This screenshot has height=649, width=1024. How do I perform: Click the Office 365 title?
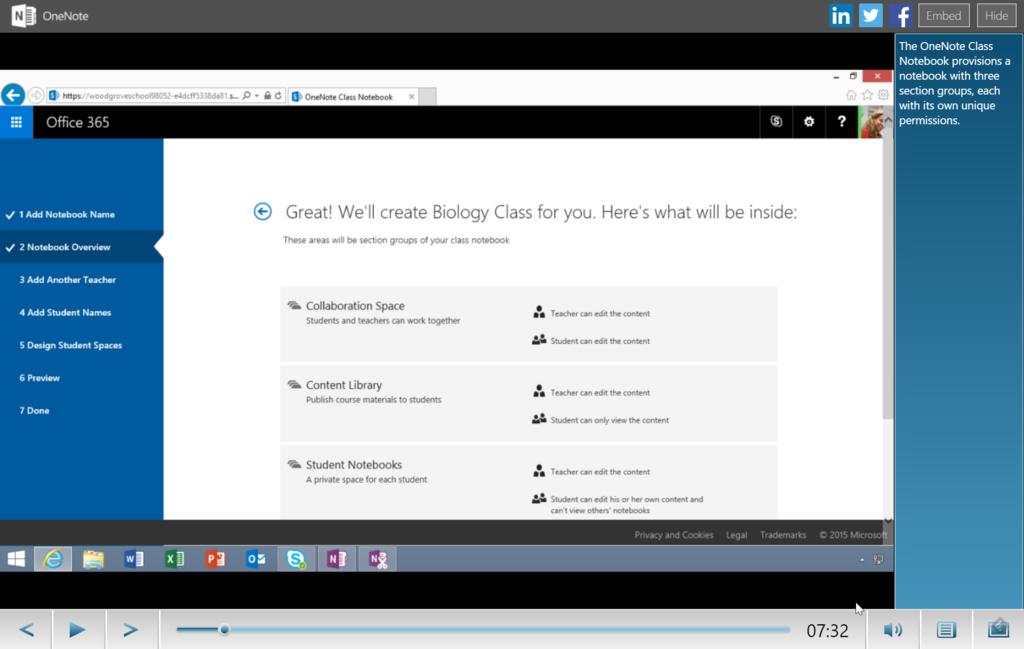(x=78, y=122)
